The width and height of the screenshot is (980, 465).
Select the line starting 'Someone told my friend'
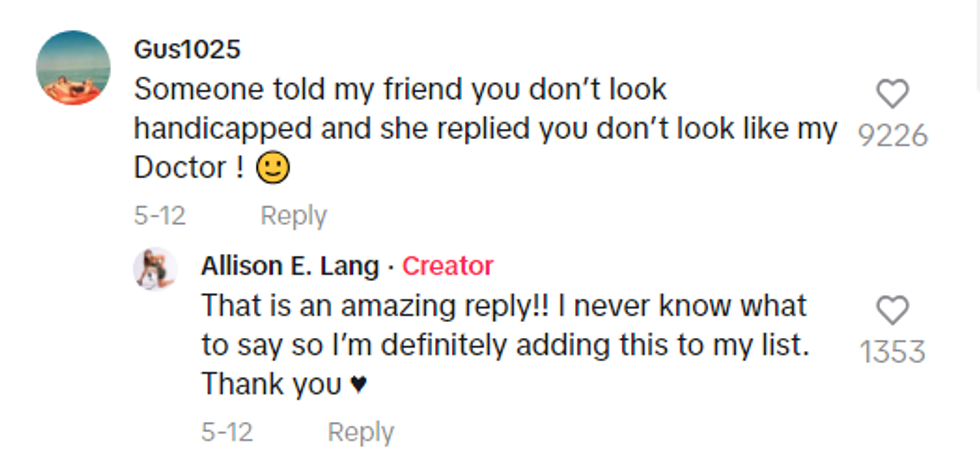click(400, 89)
